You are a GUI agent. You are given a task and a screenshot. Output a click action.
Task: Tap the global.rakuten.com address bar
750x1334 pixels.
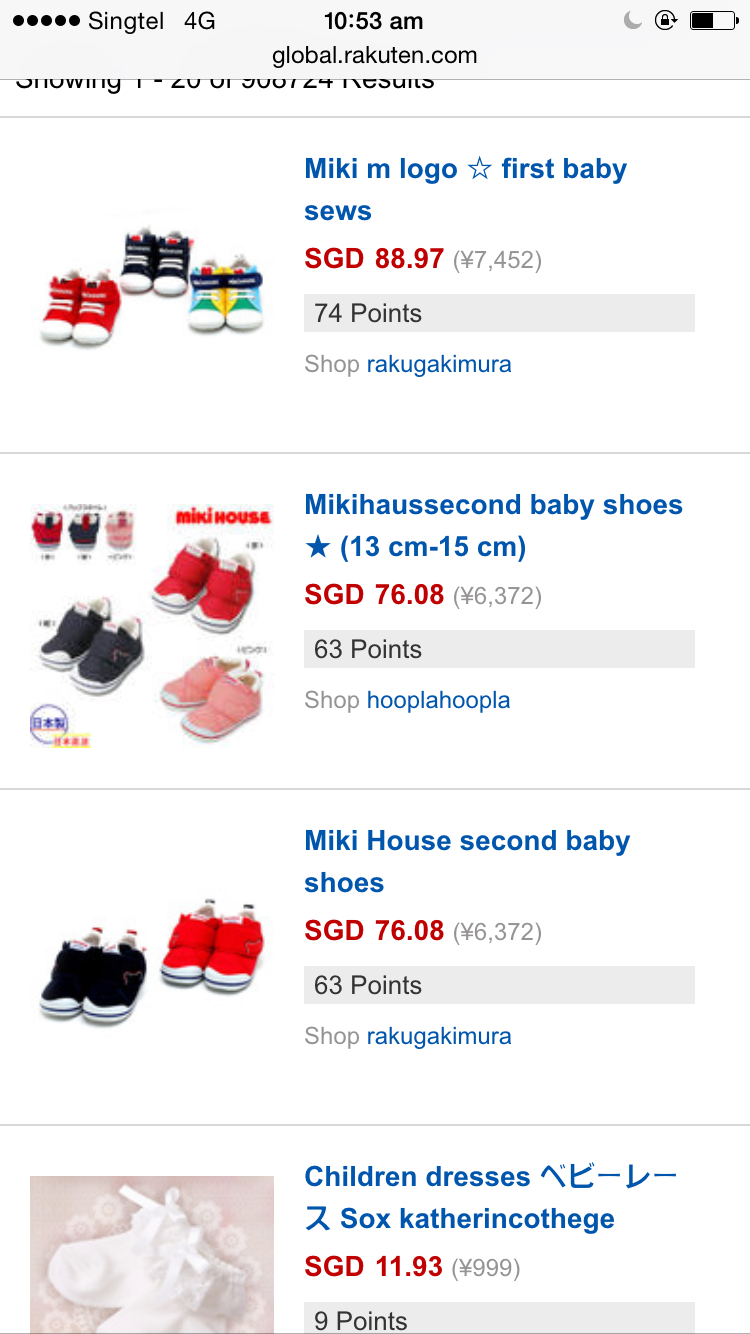[374, 56]
